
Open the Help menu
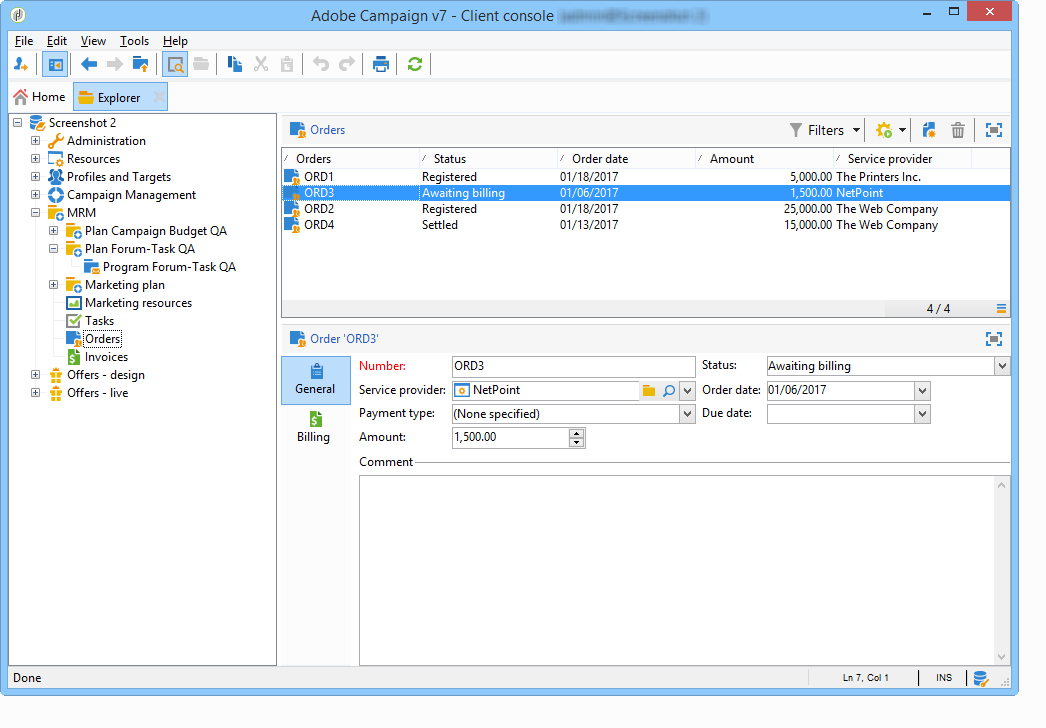pos(175,41)
